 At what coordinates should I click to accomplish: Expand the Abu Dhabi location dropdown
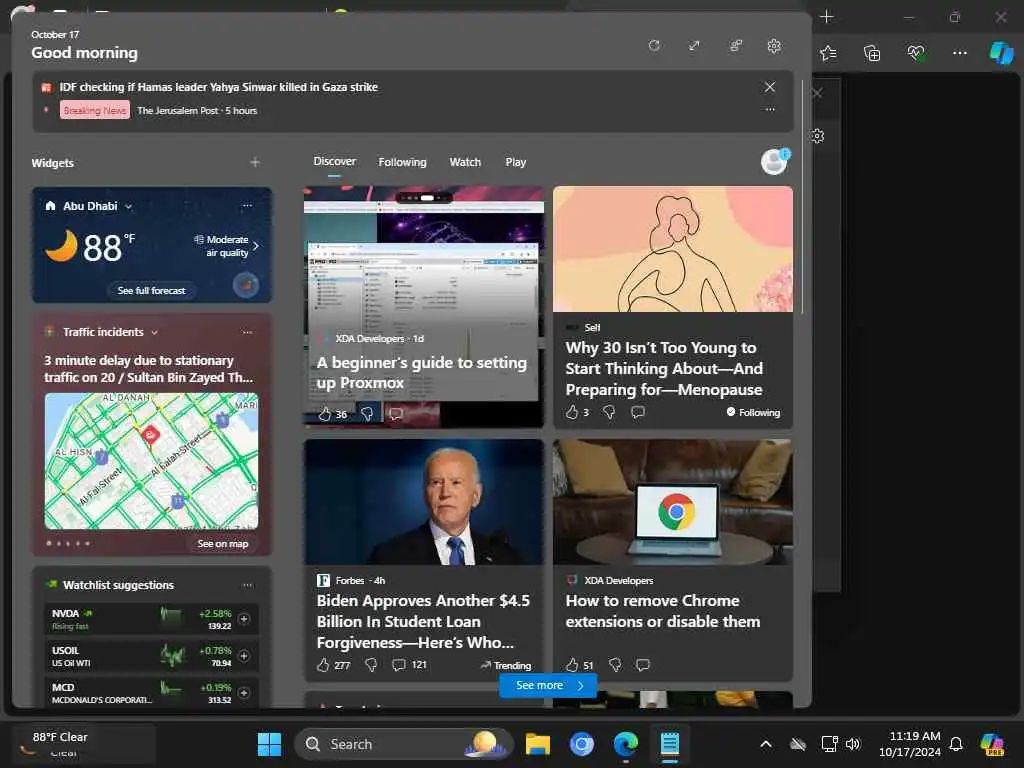129,206
